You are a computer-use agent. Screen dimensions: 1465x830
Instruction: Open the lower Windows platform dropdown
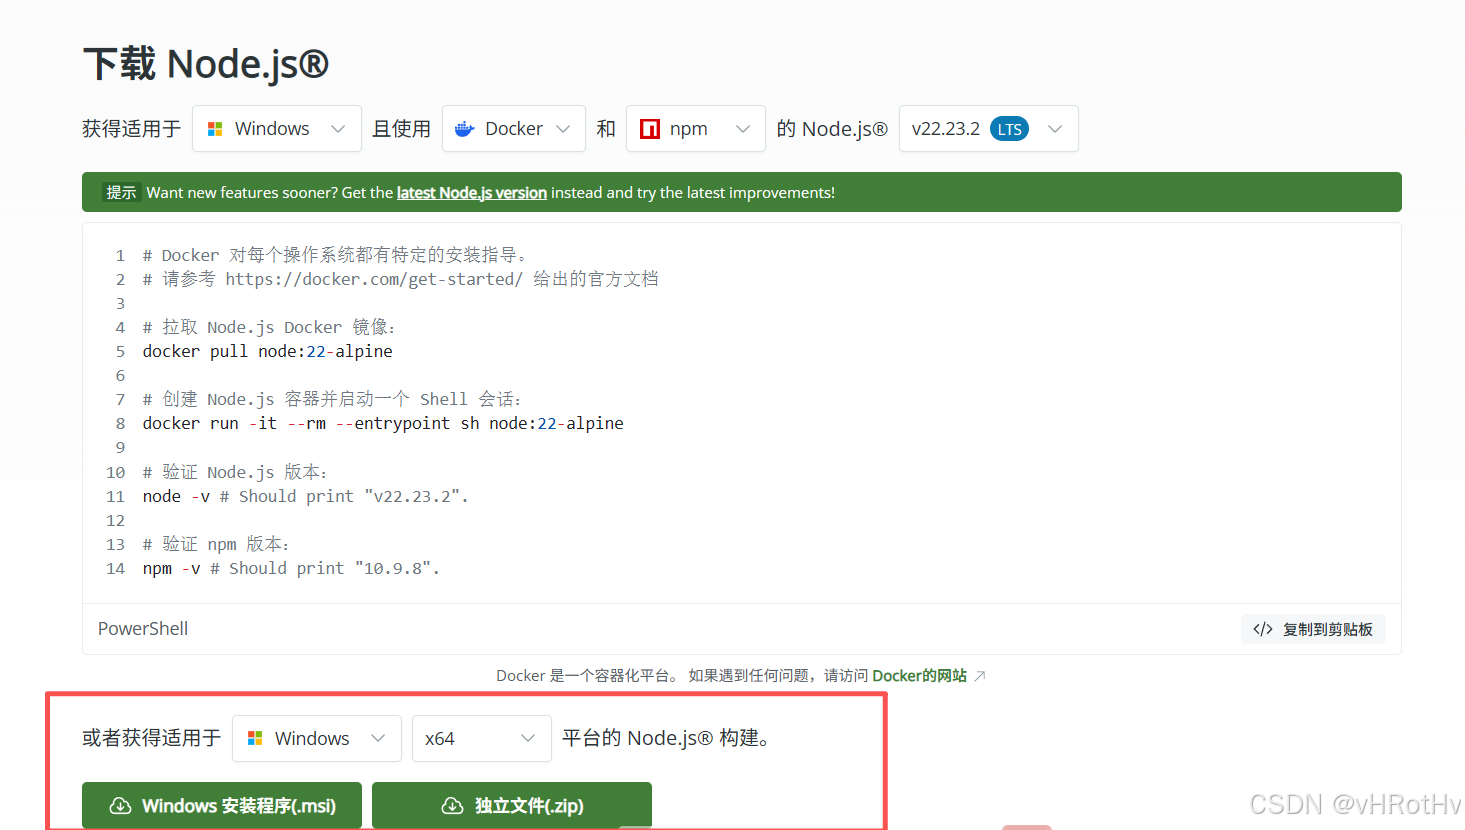coord(317,739)
